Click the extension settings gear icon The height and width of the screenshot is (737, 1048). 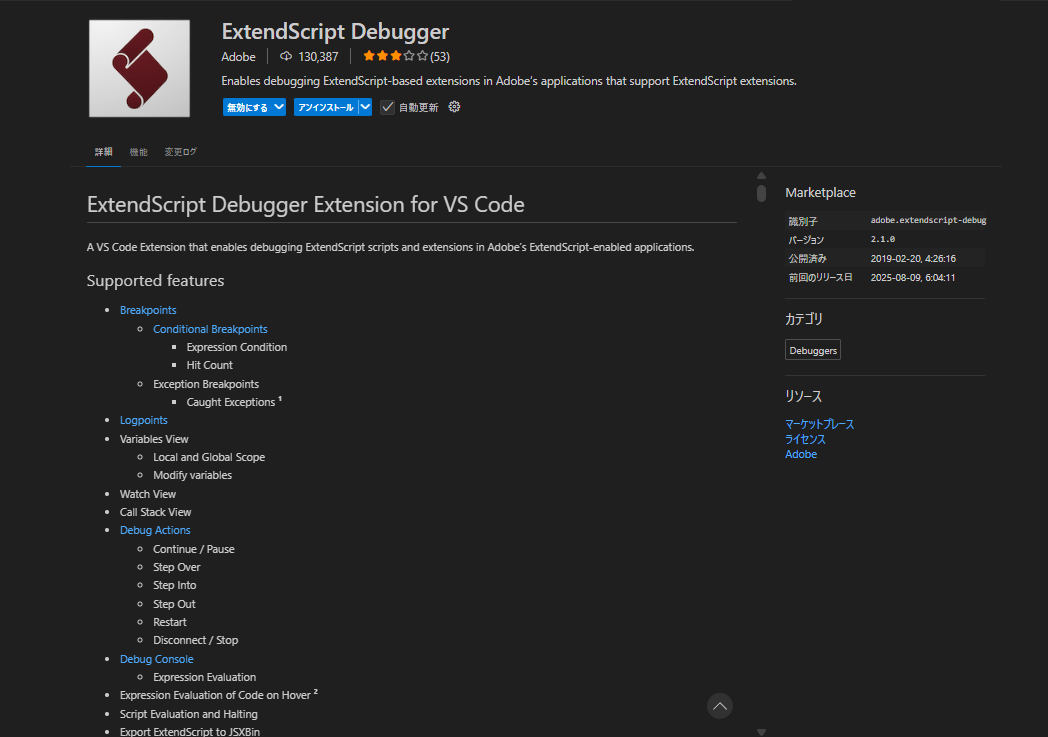pos(454,107)
